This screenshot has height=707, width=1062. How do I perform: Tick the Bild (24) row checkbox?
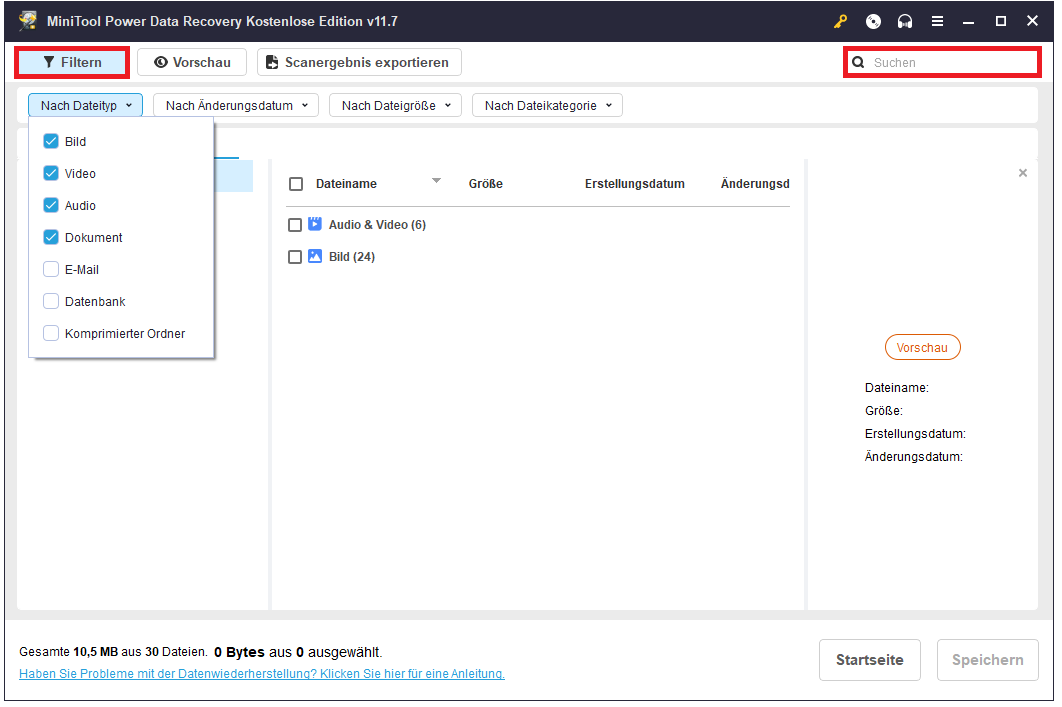coord(295,257)
